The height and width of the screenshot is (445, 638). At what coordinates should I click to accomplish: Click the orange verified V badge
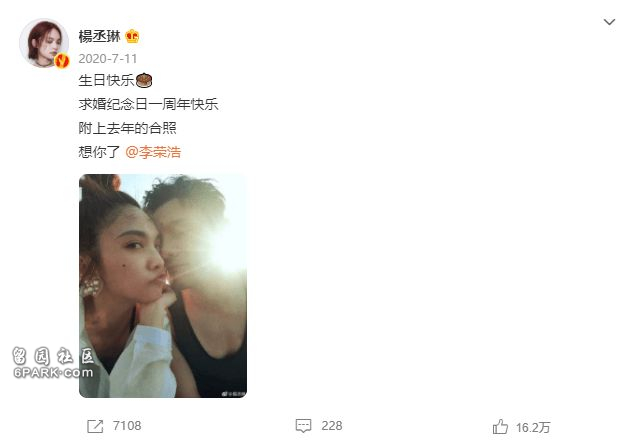point(62,61)
